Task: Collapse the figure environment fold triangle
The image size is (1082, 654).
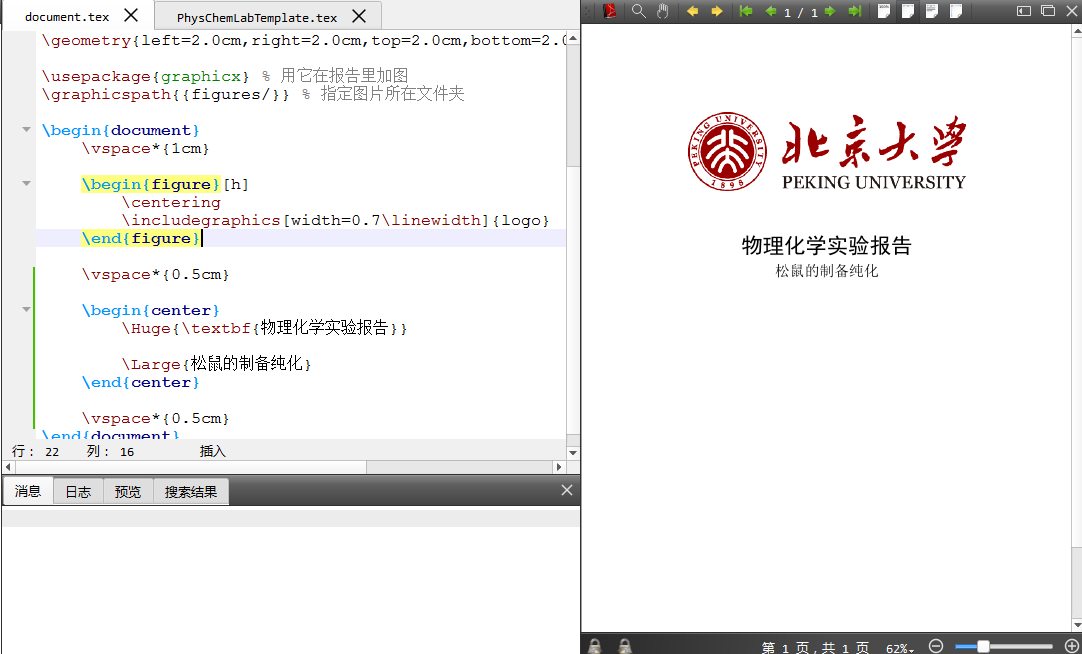Action: pos(25,184)
